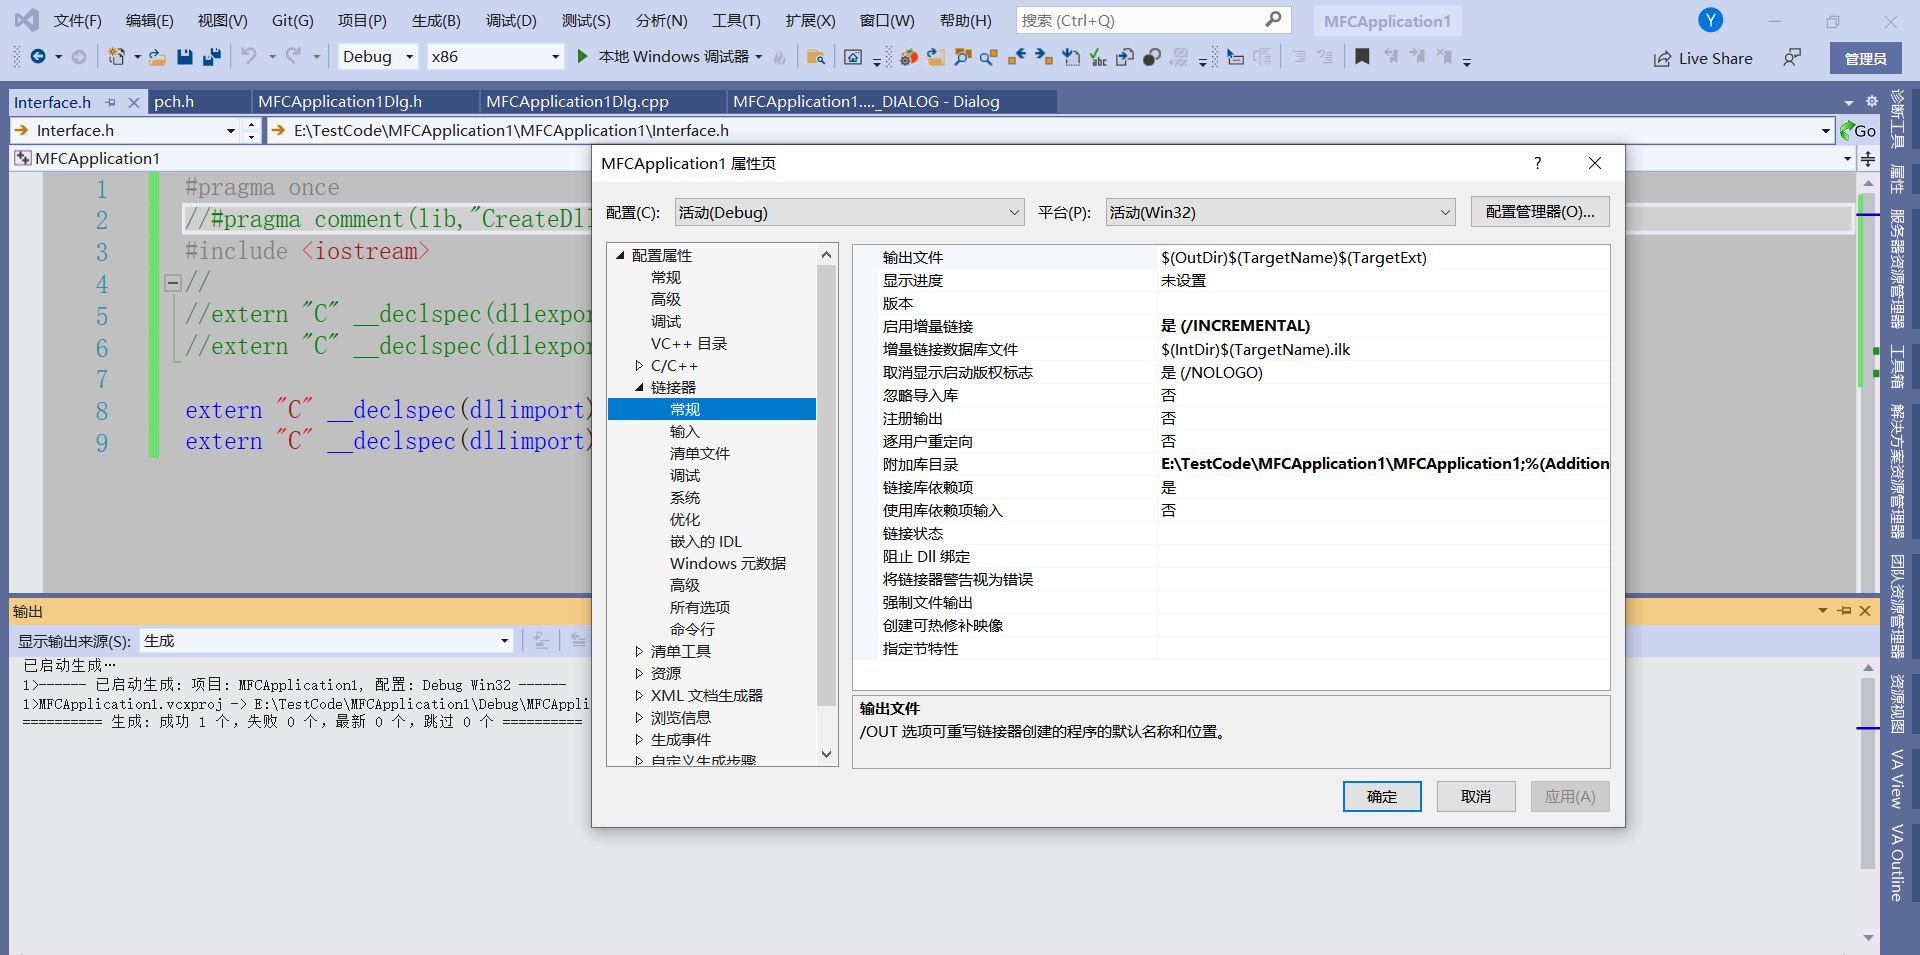Click the green Go button in the navigation bar

click(1858, 130)
